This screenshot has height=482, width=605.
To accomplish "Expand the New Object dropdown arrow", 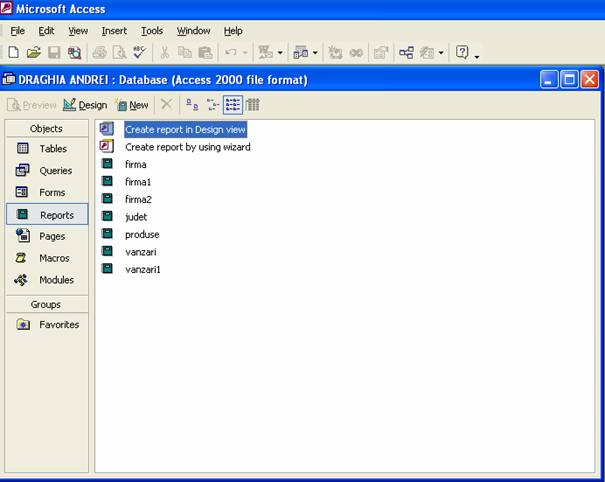I will point(443,52).
